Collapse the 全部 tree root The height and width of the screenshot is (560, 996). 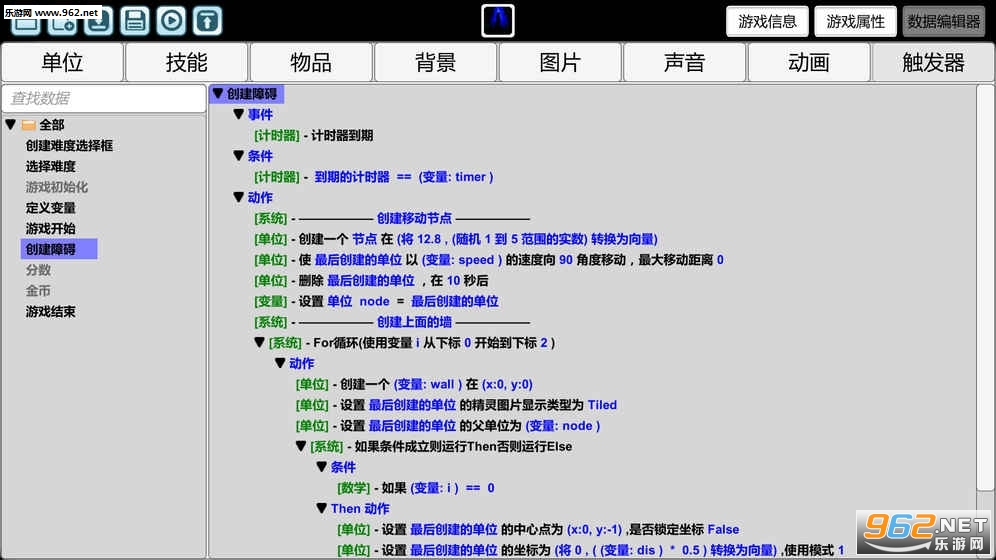(11, 125)
